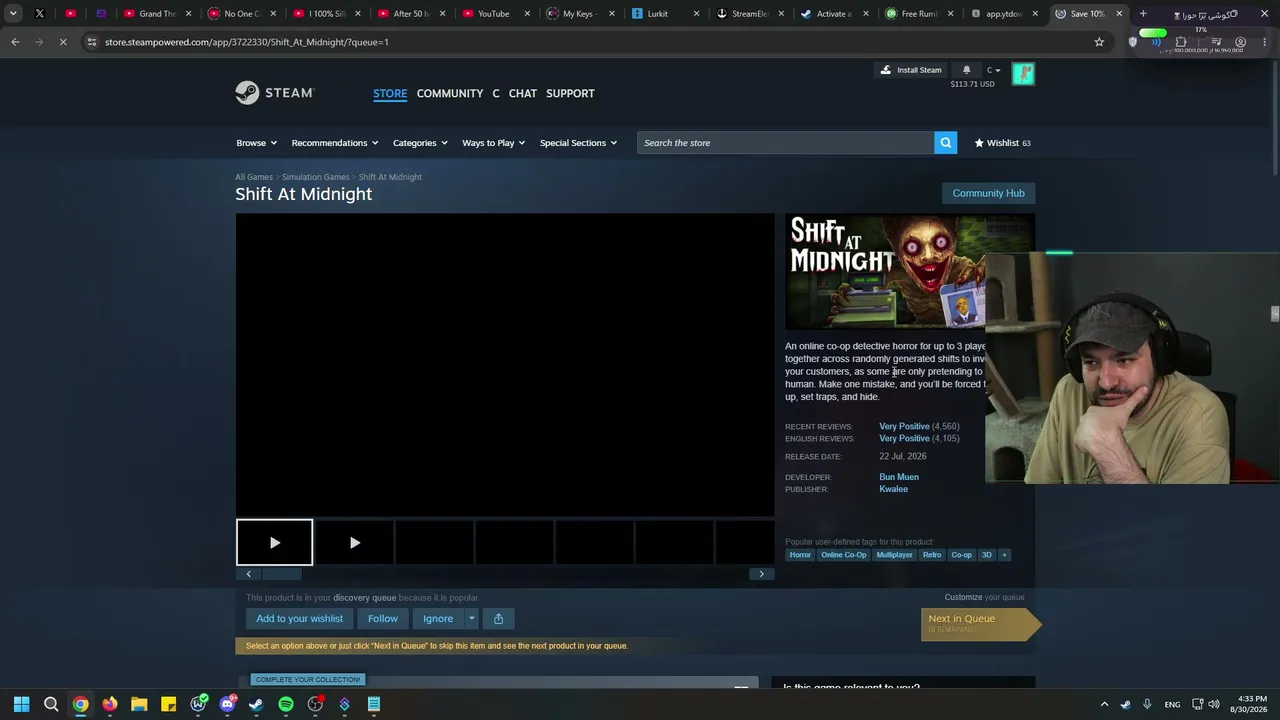Expand the Categories dropdown
This screenshot has width=1280, height=720.
point(420,143)
